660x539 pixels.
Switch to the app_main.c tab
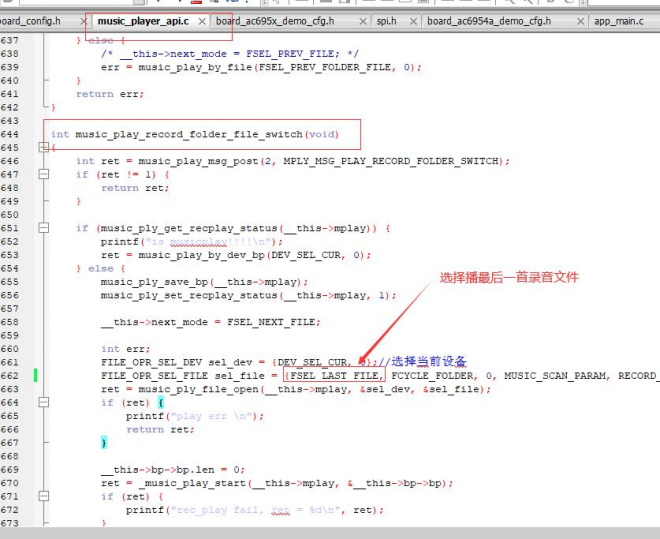click(x=619, y=21)
